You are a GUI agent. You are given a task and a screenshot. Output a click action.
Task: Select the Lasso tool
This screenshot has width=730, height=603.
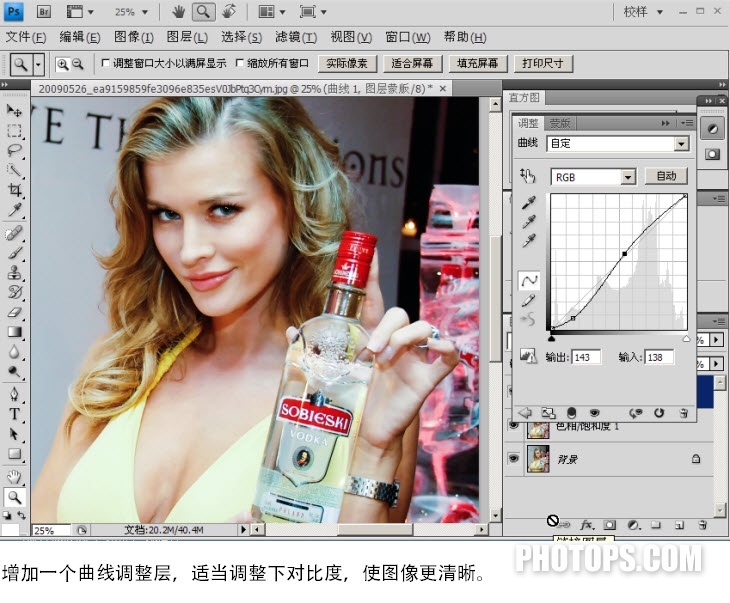[14, 150]
